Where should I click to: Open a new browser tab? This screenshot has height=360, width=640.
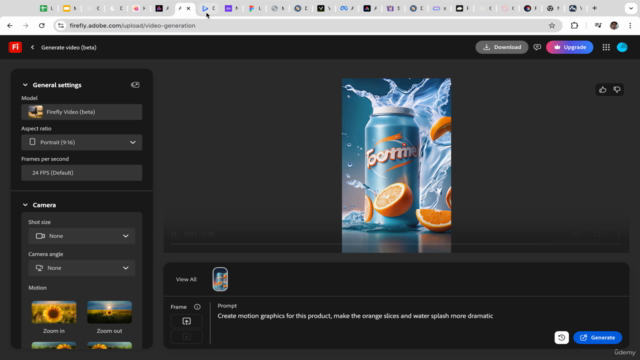(x=595, y=8)
